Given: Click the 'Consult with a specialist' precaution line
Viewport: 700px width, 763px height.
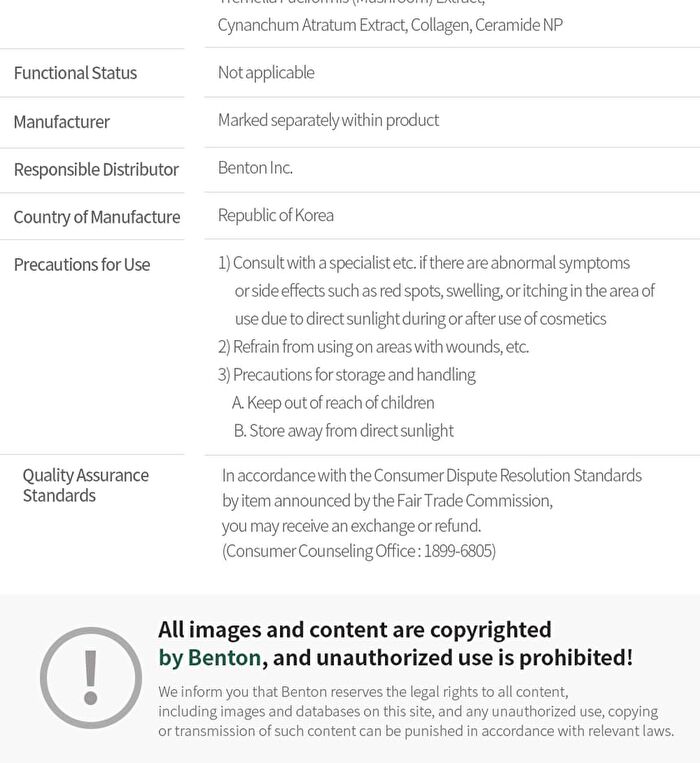Looking at the screenshot, I should [424, 263].
